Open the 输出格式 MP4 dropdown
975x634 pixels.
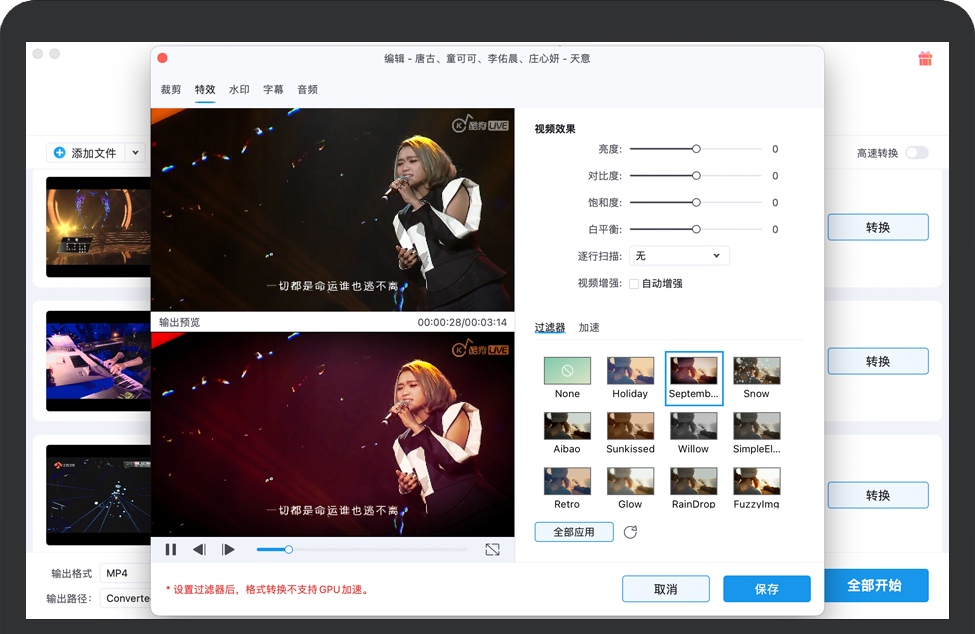click(x=126, y=573)
